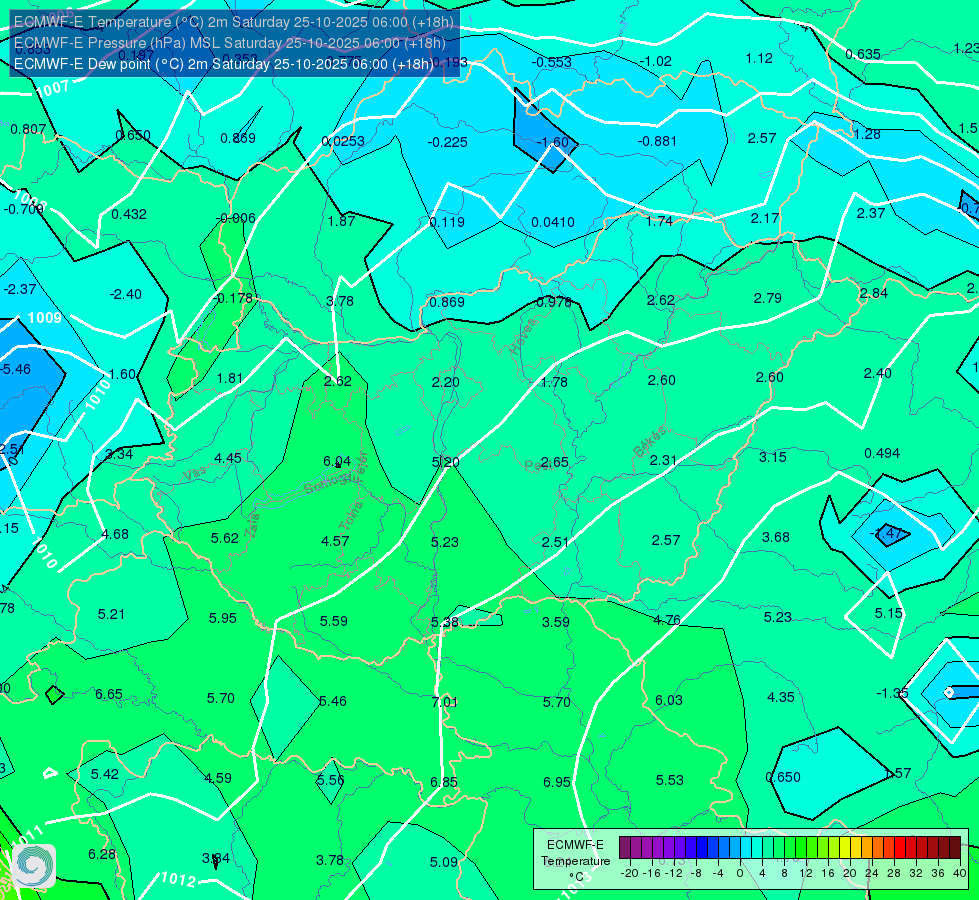
Task: Click the ECMWF-E Temperature °C legend title
Action: pyautogui.click(x=575, y=861)
